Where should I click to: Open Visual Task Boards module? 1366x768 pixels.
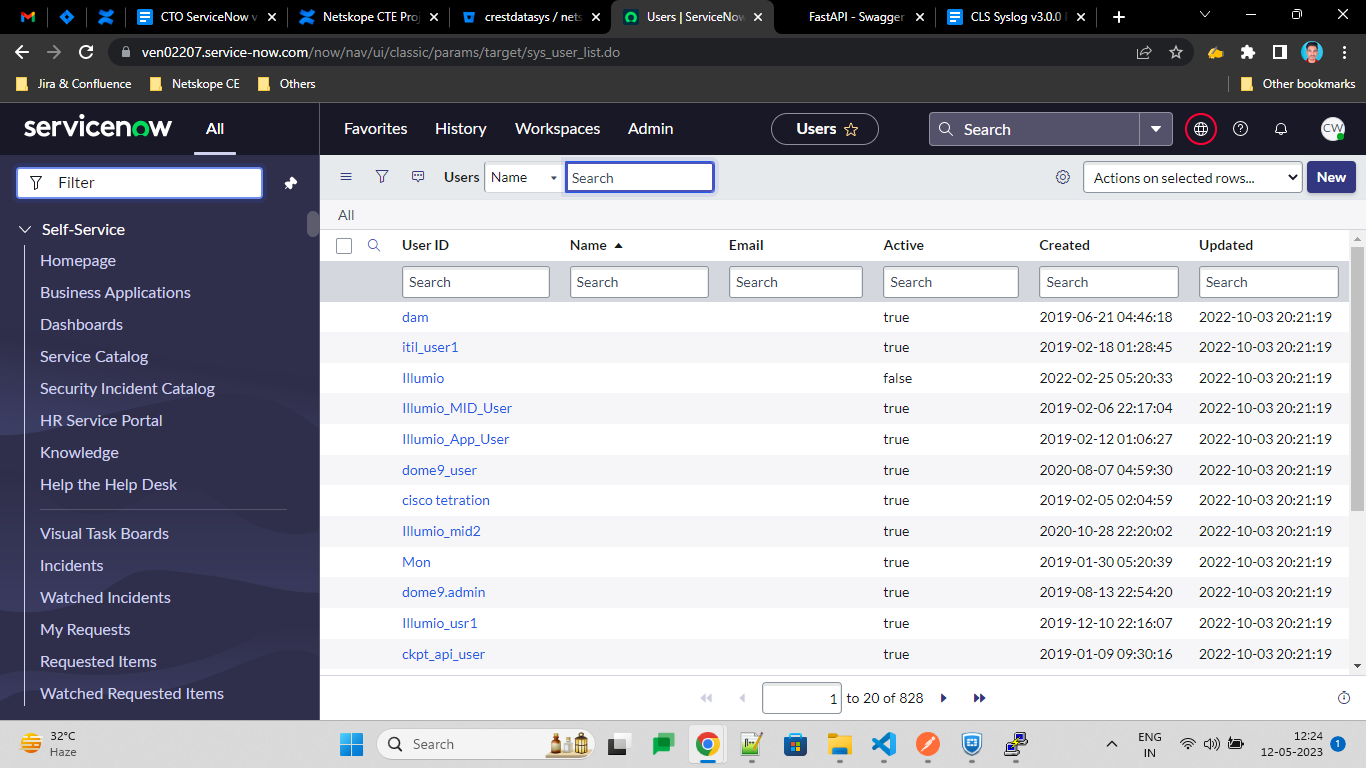tap(104, 534)
